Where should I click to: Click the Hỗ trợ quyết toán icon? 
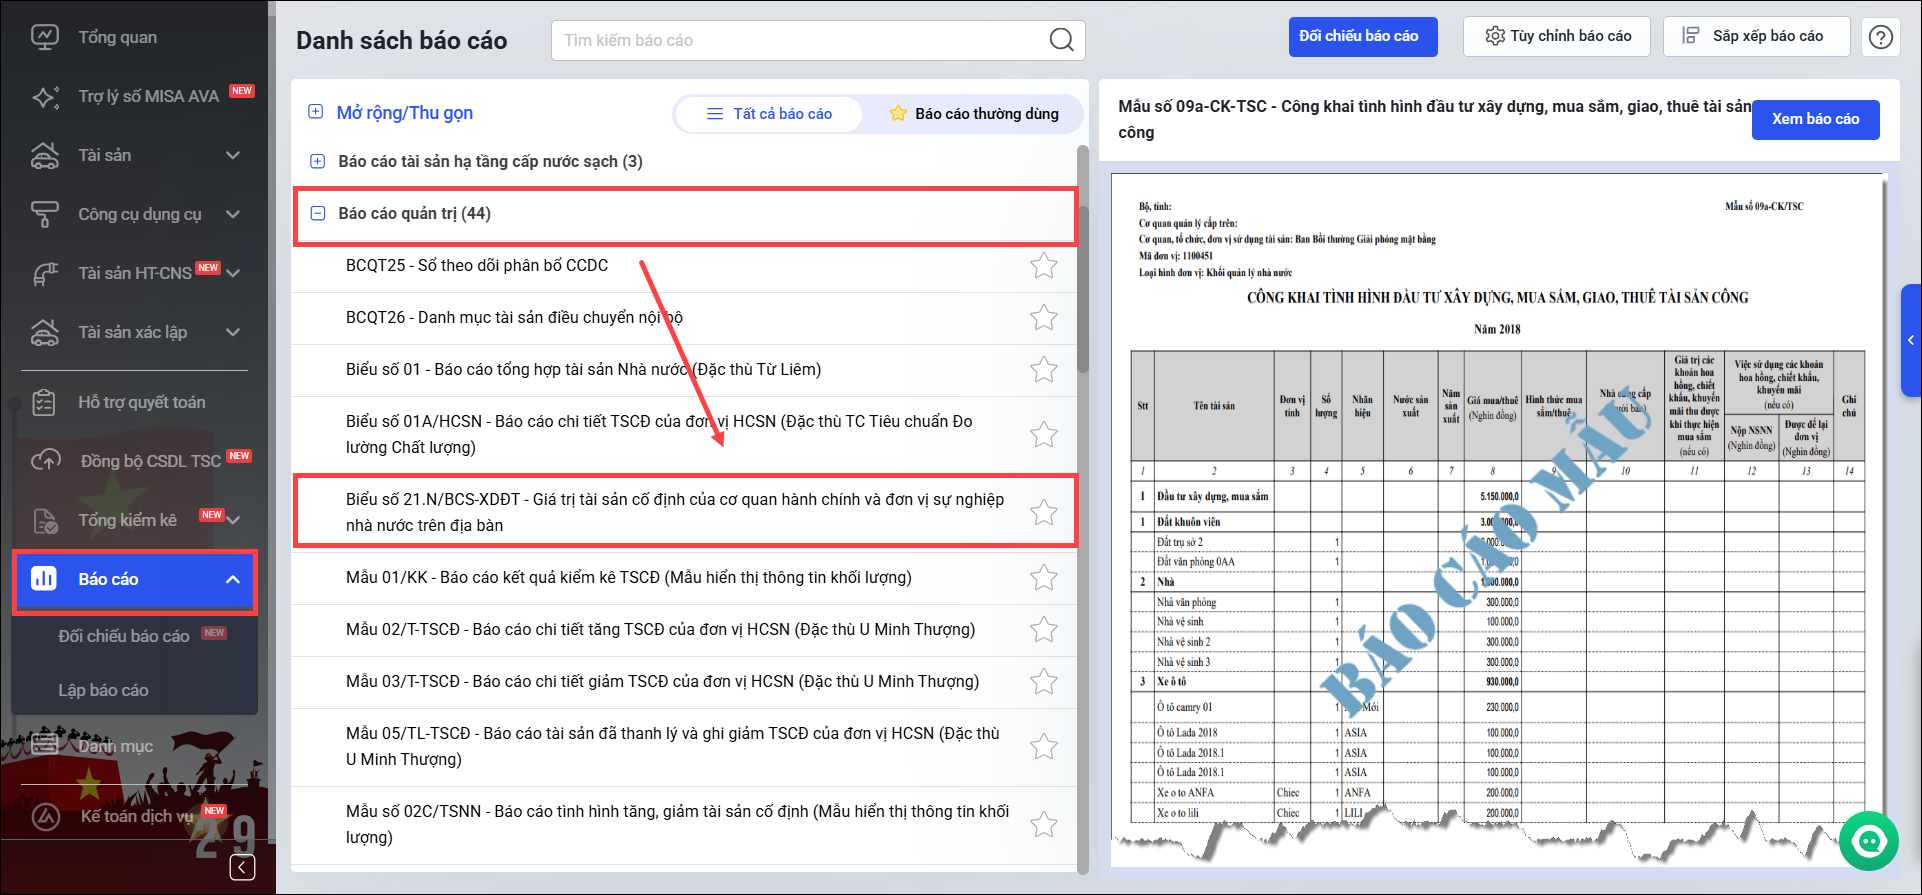pyautogui.click(x=44, y=402)
